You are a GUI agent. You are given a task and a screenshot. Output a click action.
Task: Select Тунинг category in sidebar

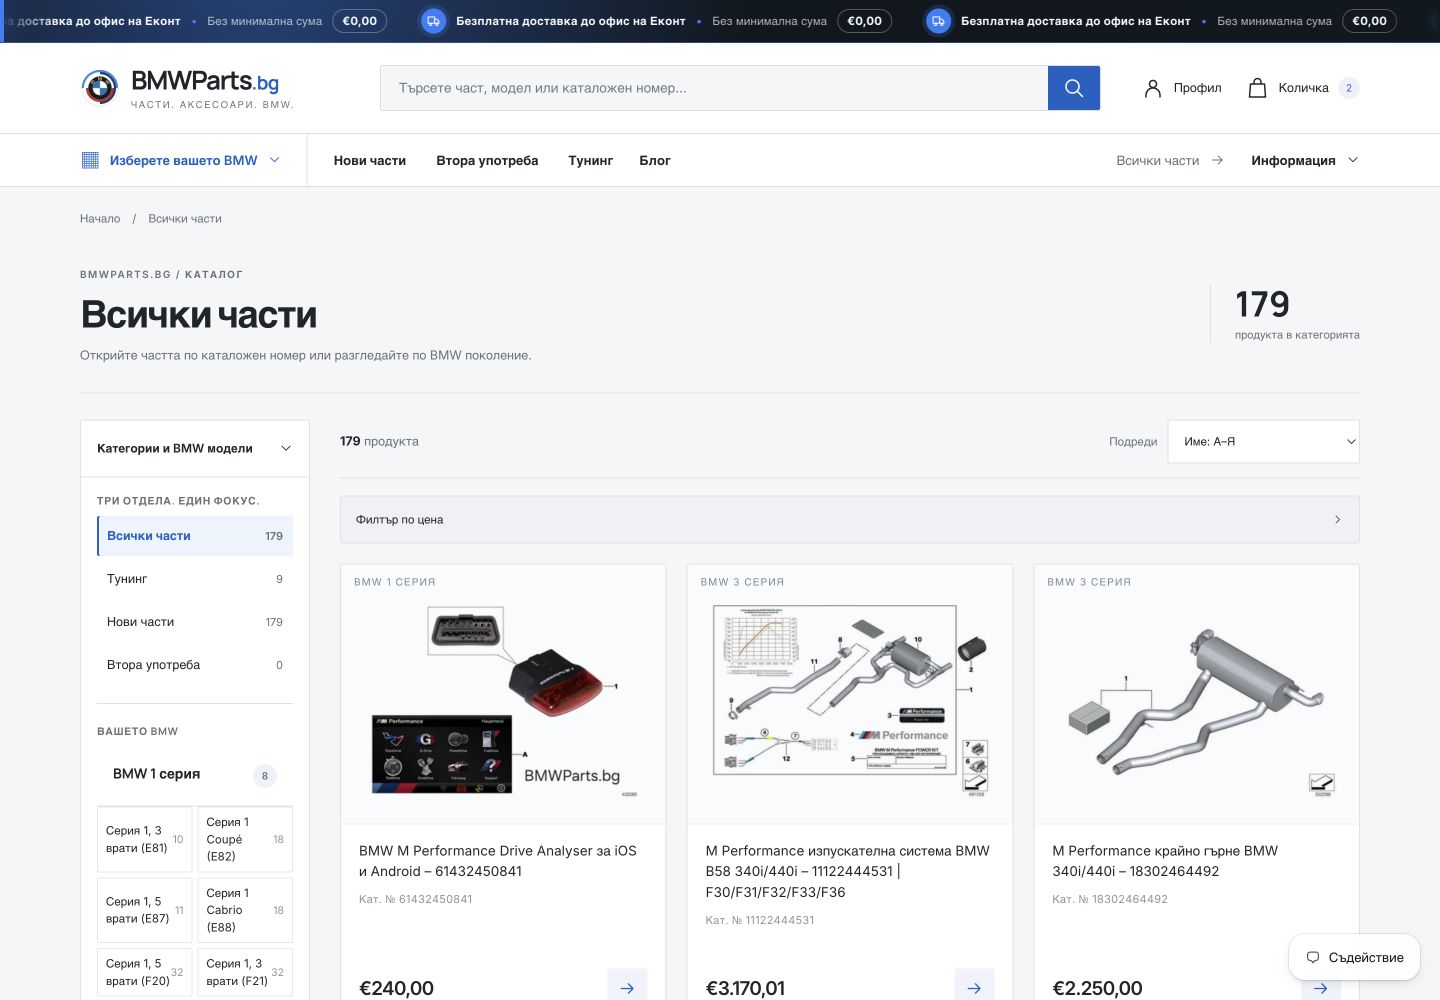coord(195,579)
